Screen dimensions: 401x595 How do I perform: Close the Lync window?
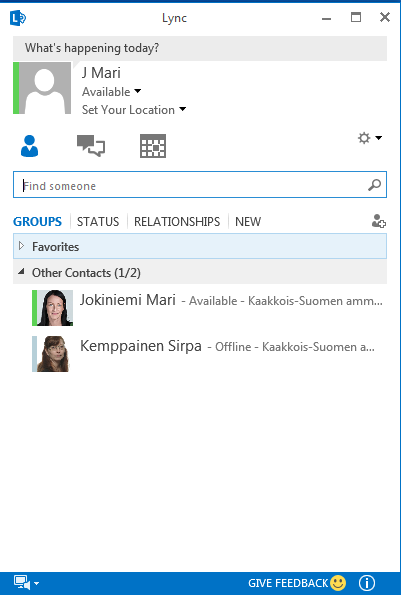tap(385, 17)
